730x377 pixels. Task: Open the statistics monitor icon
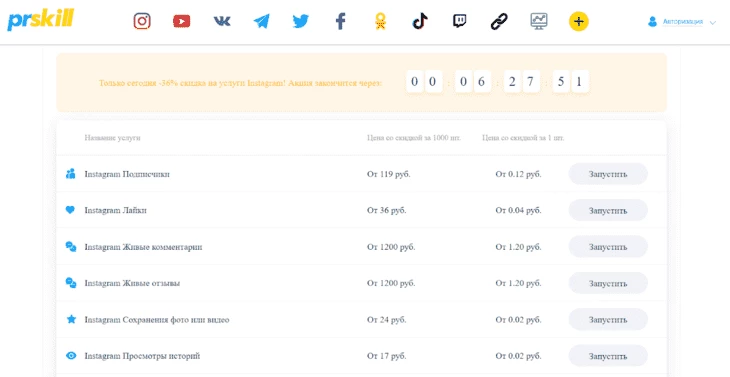coord(539,21)
